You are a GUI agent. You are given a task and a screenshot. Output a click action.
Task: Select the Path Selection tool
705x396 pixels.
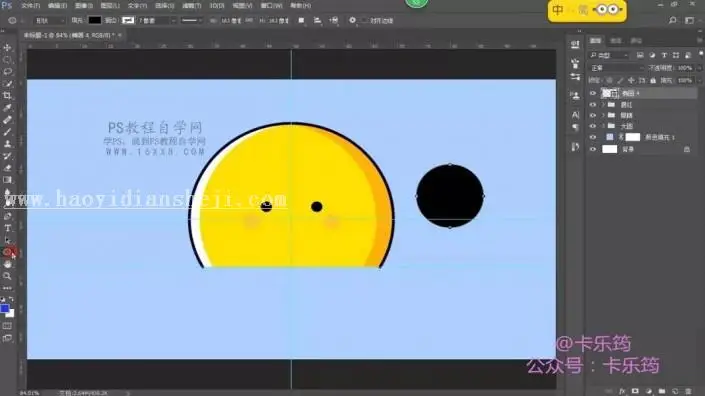tap(7, 240)
